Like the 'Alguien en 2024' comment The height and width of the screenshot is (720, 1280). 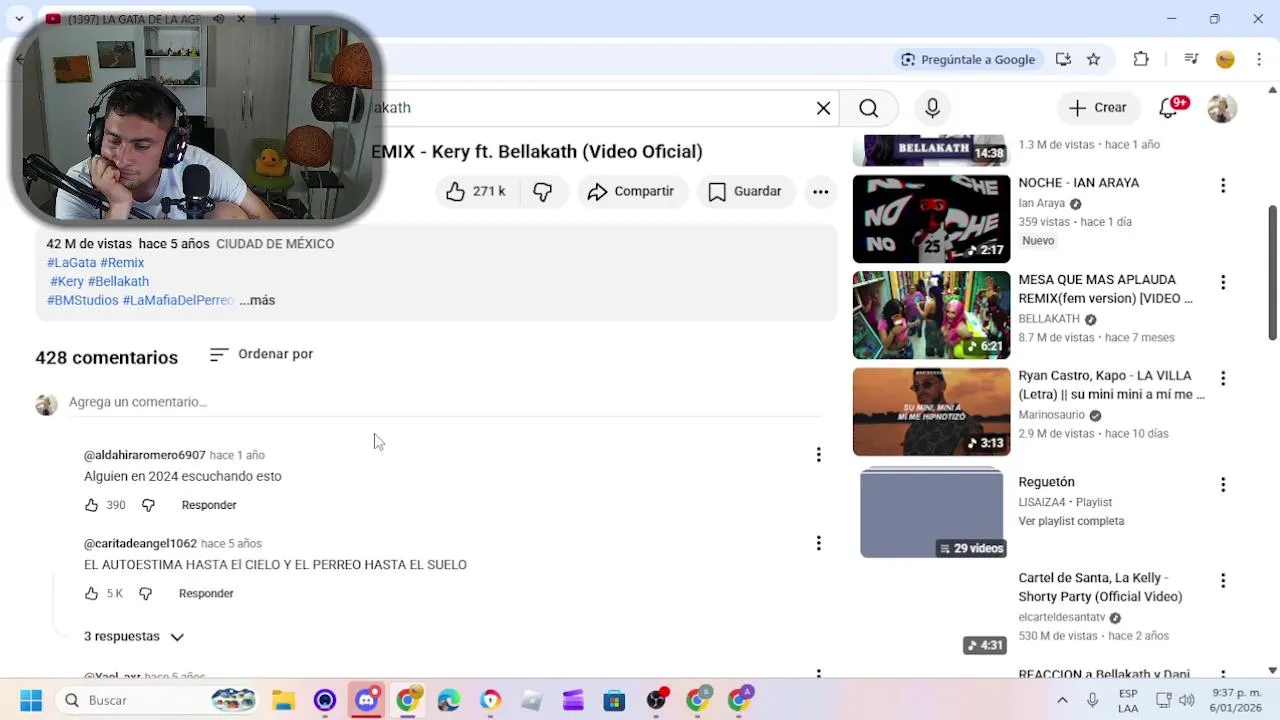[x=92, y=505]
